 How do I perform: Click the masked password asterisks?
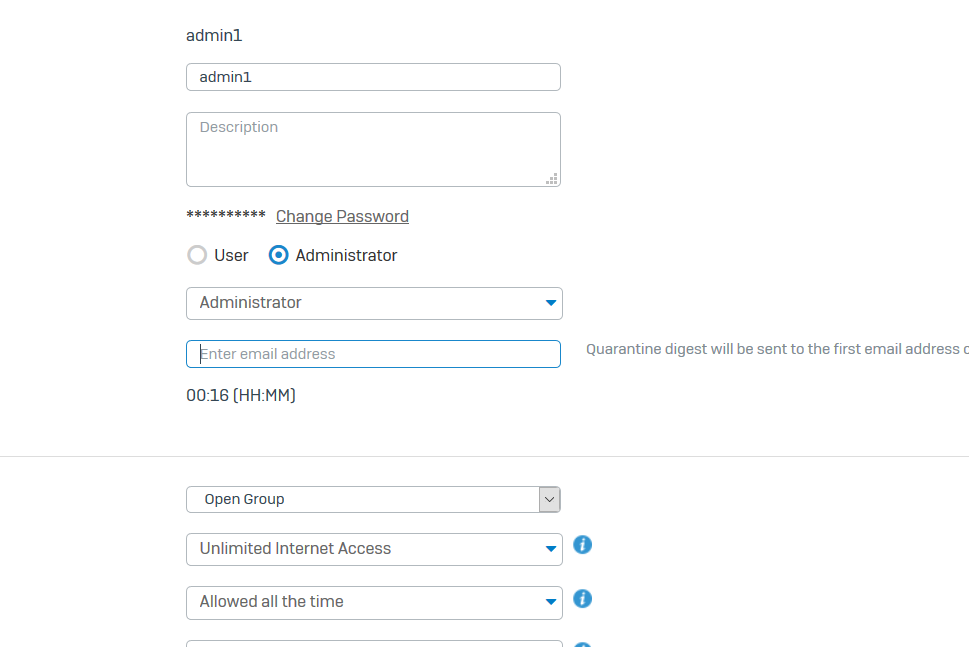click(226, 216)
